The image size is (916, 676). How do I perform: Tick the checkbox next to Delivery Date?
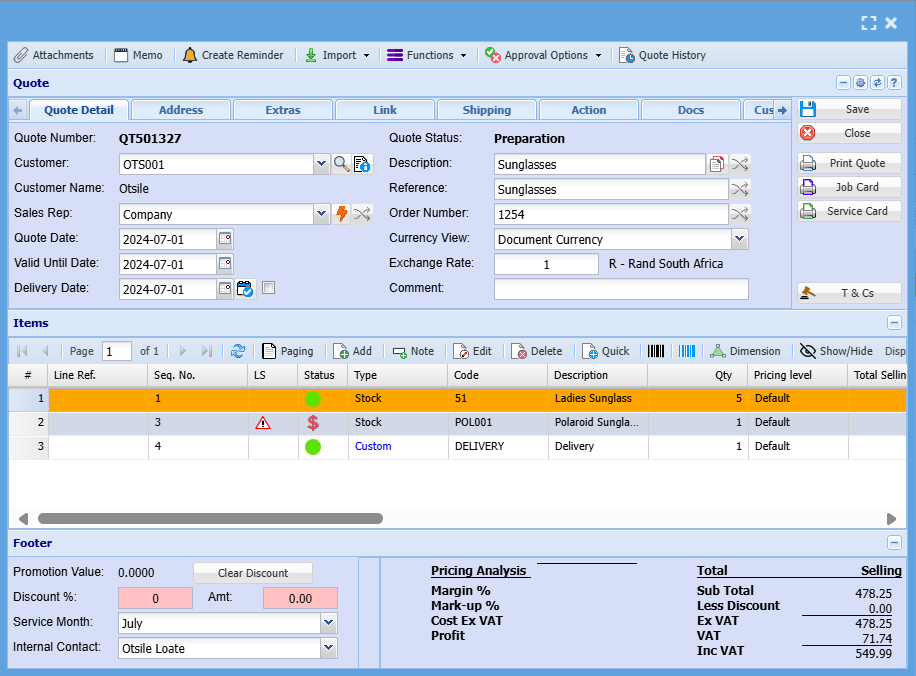tap(268, 289)
